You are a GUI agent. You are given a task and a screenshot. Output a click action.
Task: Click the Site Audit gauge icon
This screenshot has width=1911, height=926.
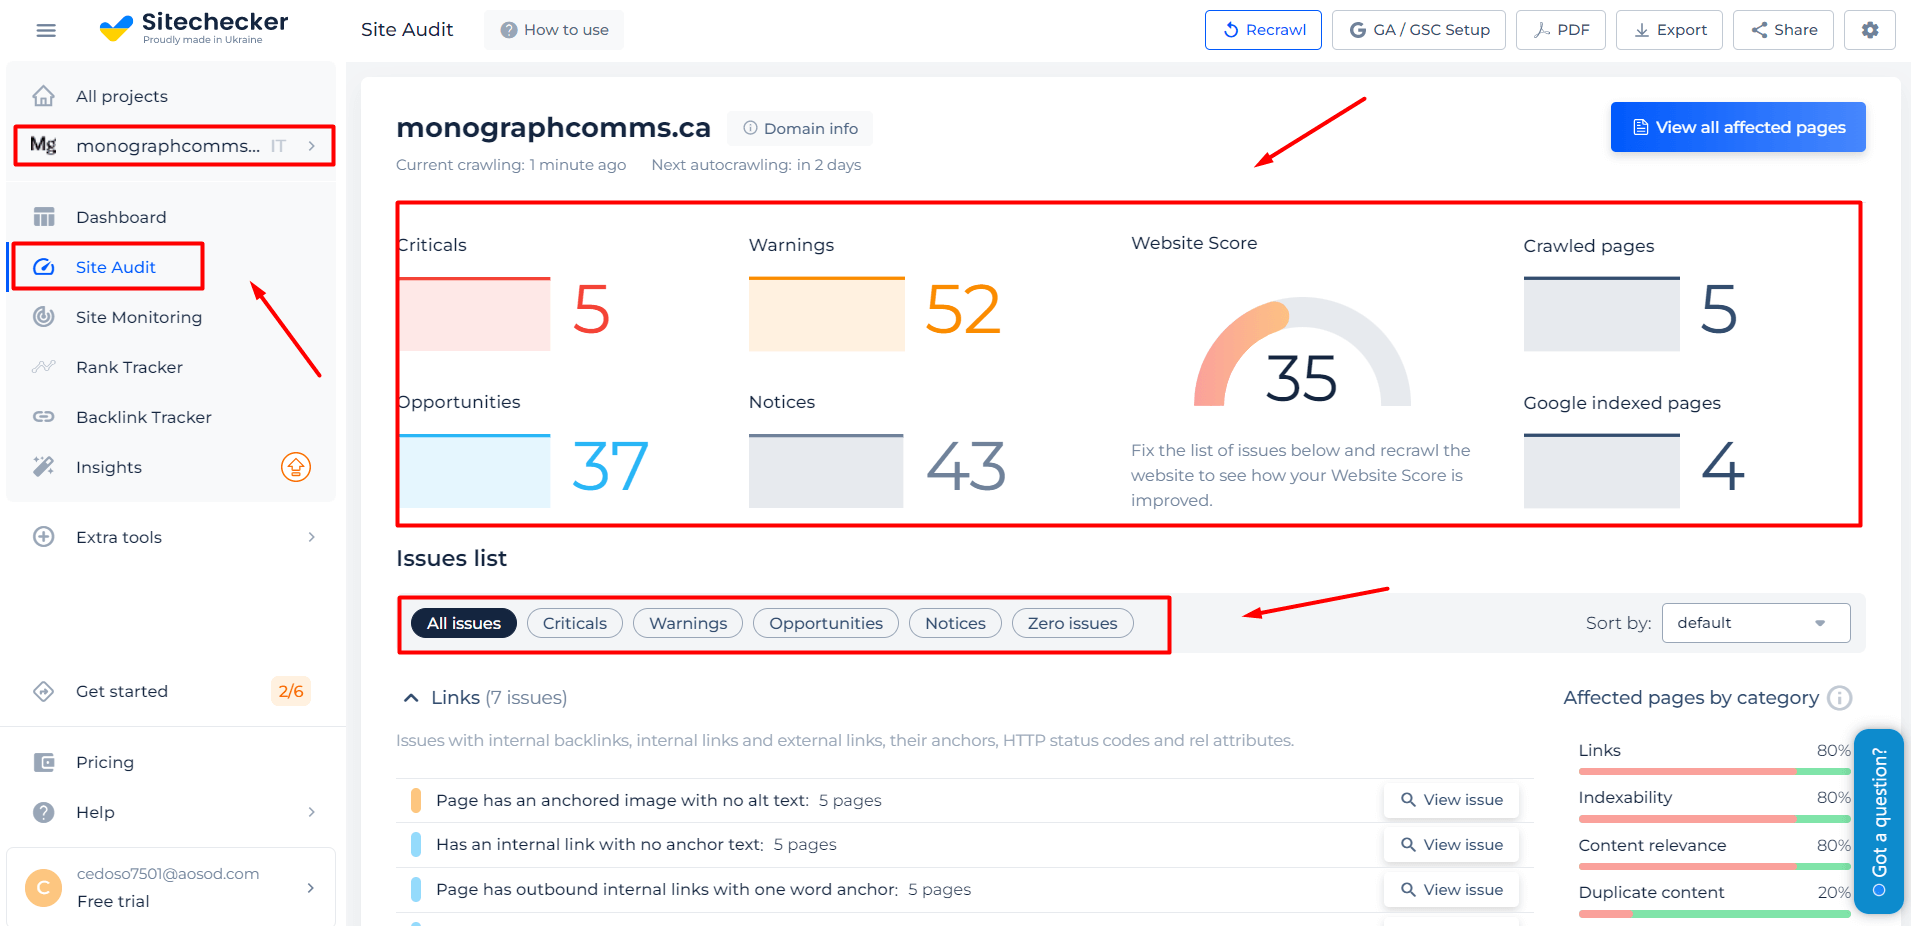pos(44,267)
